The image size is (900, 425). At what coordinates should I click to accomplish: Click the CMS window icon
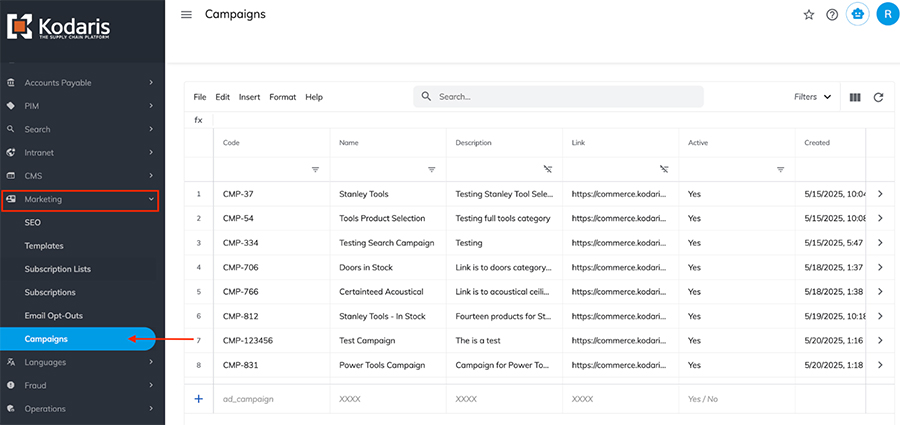pyautogui.click(x=11, y=176)
